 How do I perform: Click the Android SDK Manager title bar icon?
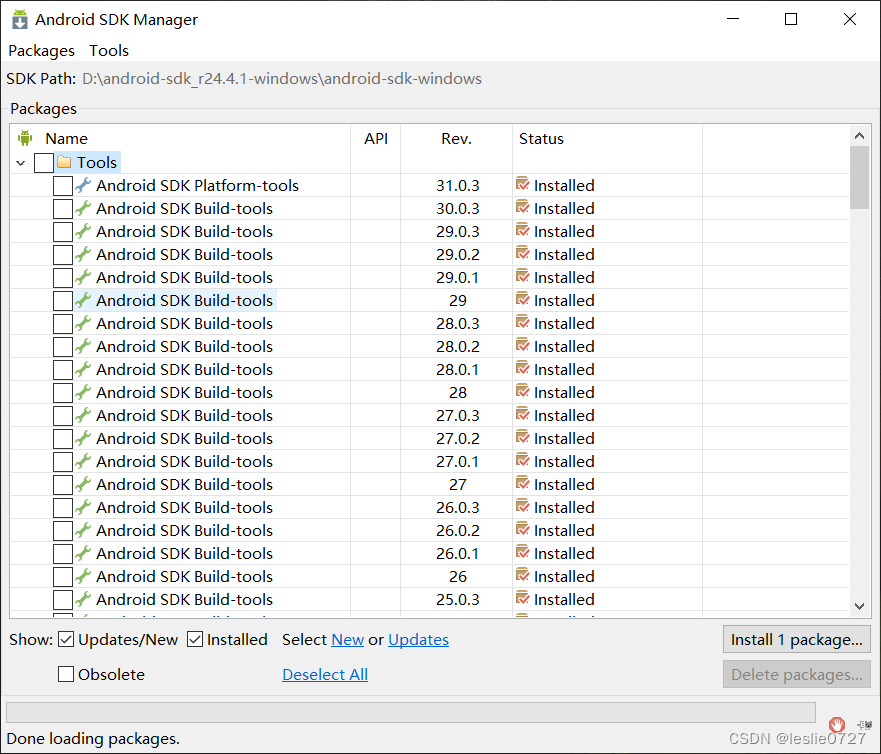point(20,19)
